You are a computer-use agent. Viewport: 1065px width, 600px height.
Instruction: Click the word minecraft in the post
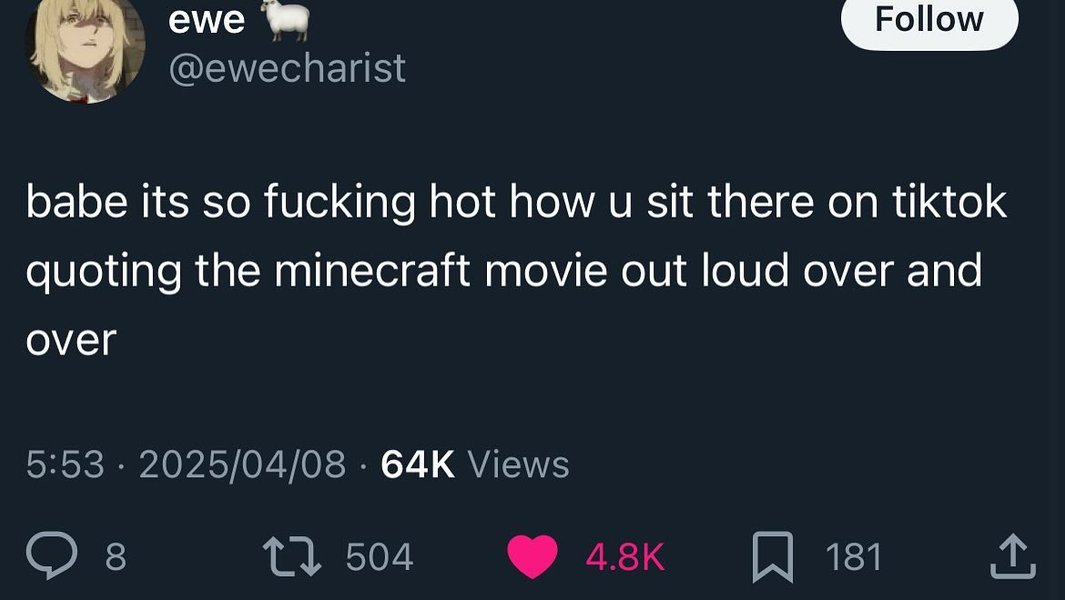pos(372,270)
